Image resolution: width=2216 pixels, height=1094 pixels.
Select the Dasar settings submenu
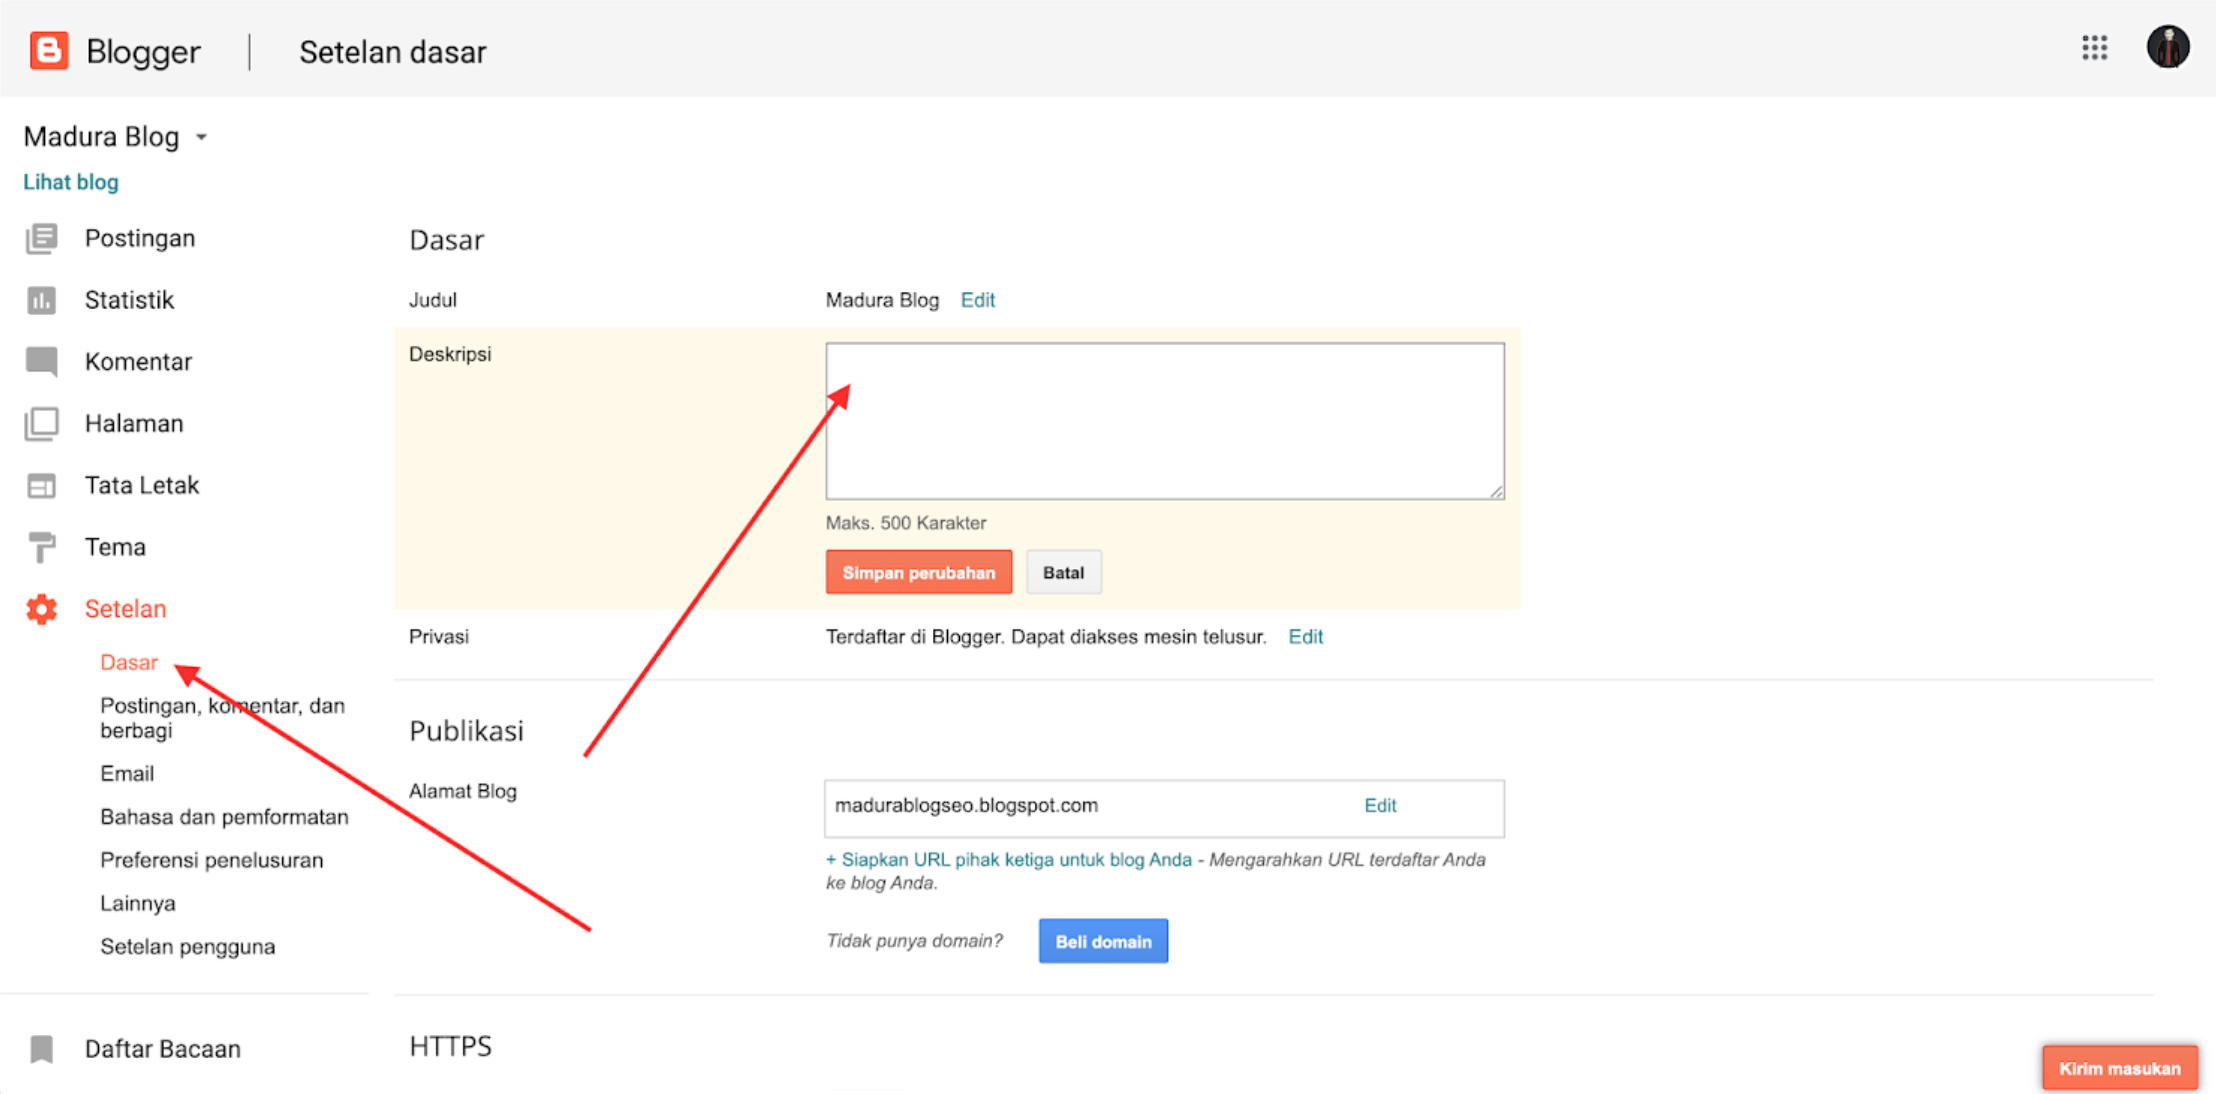129,662
